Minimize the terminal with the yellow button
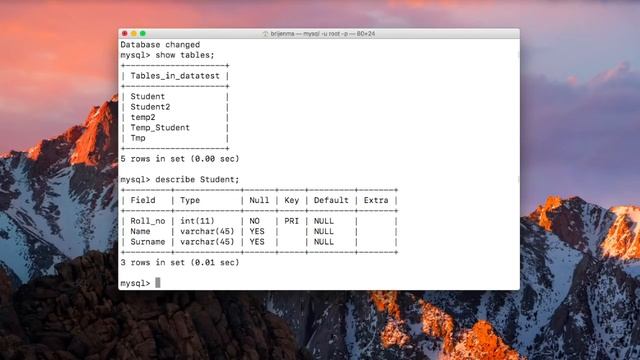This screenshot has width=640, height=360. 133,33
